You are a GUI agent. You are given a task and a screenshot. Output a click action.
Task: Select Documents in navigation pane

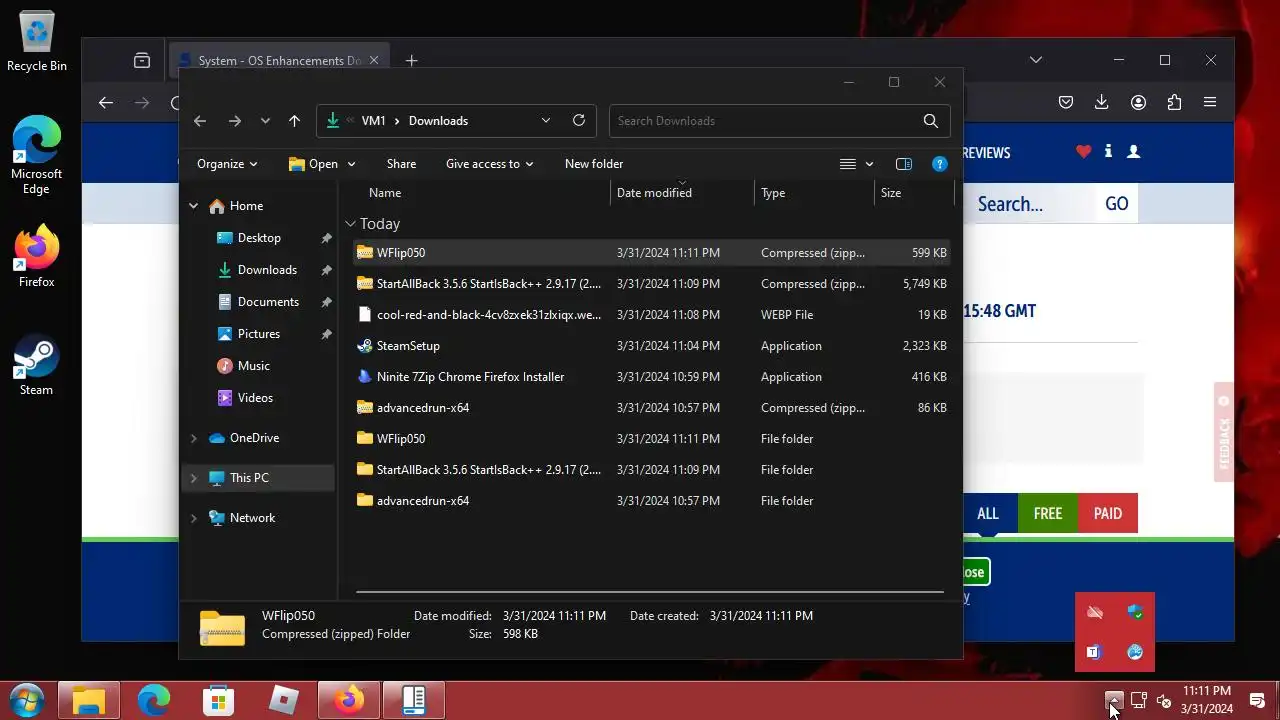coord(268,302)
